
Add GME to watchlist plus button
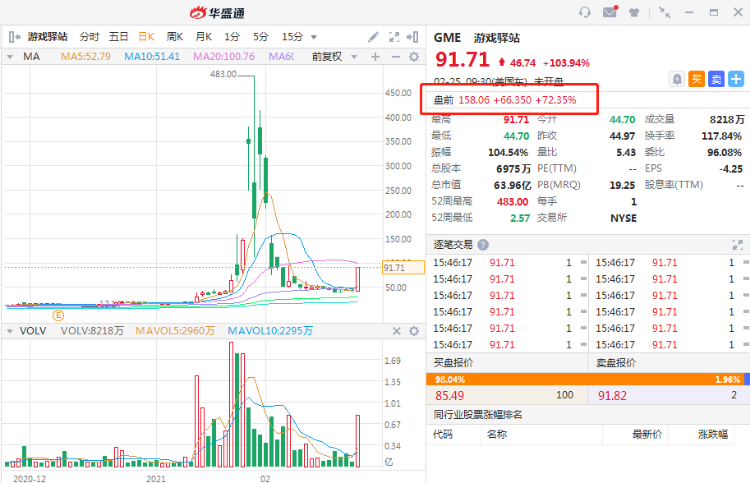pos(736,79)
